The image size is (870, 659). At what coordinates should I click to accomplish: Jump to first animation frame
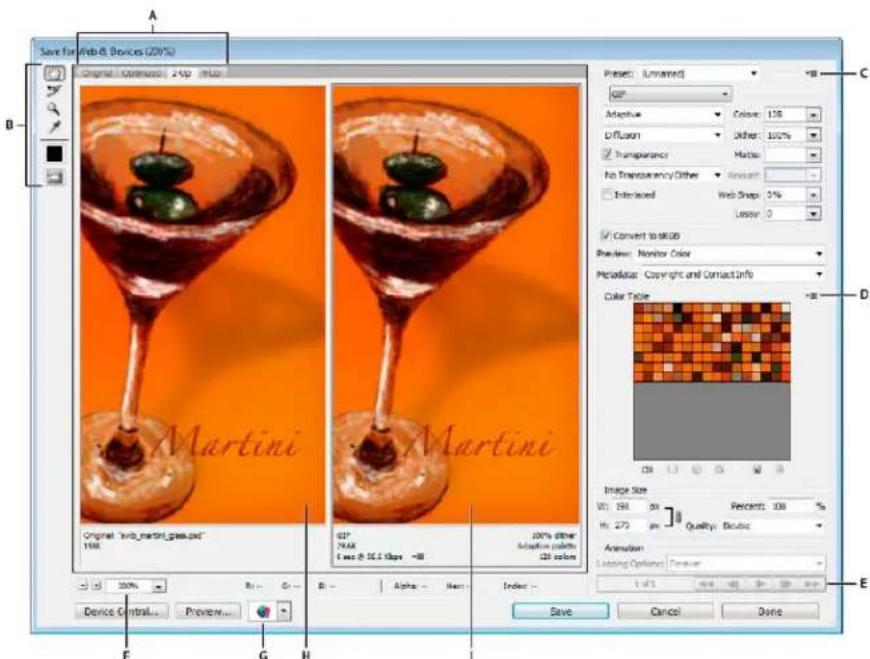(x=706, y=584)
